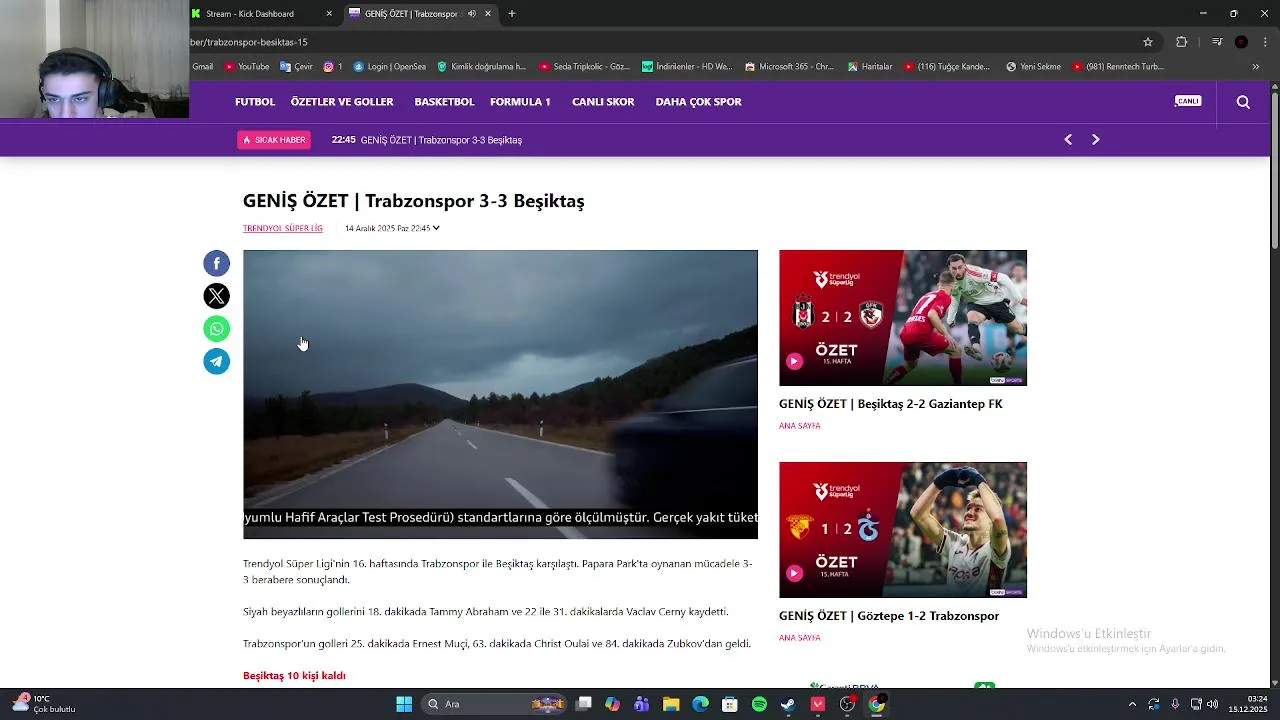1280x720 pixels.
Task: Open Haritalar bookmark
Action: click(x=870, y=67)
